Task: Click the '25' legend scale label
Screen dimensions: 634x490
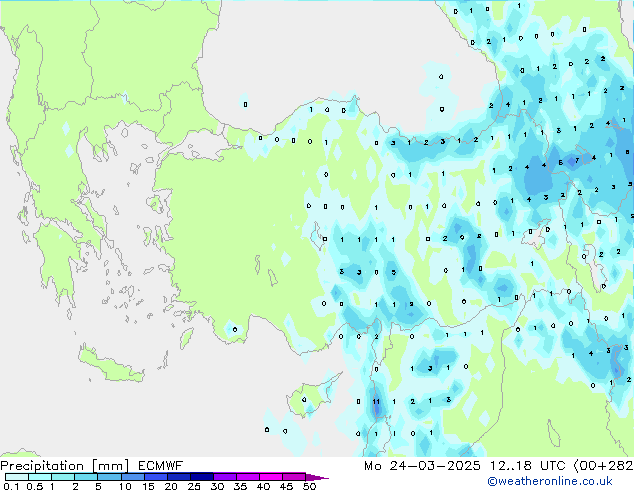Action: pyautogui.click(x=194, y=486)
